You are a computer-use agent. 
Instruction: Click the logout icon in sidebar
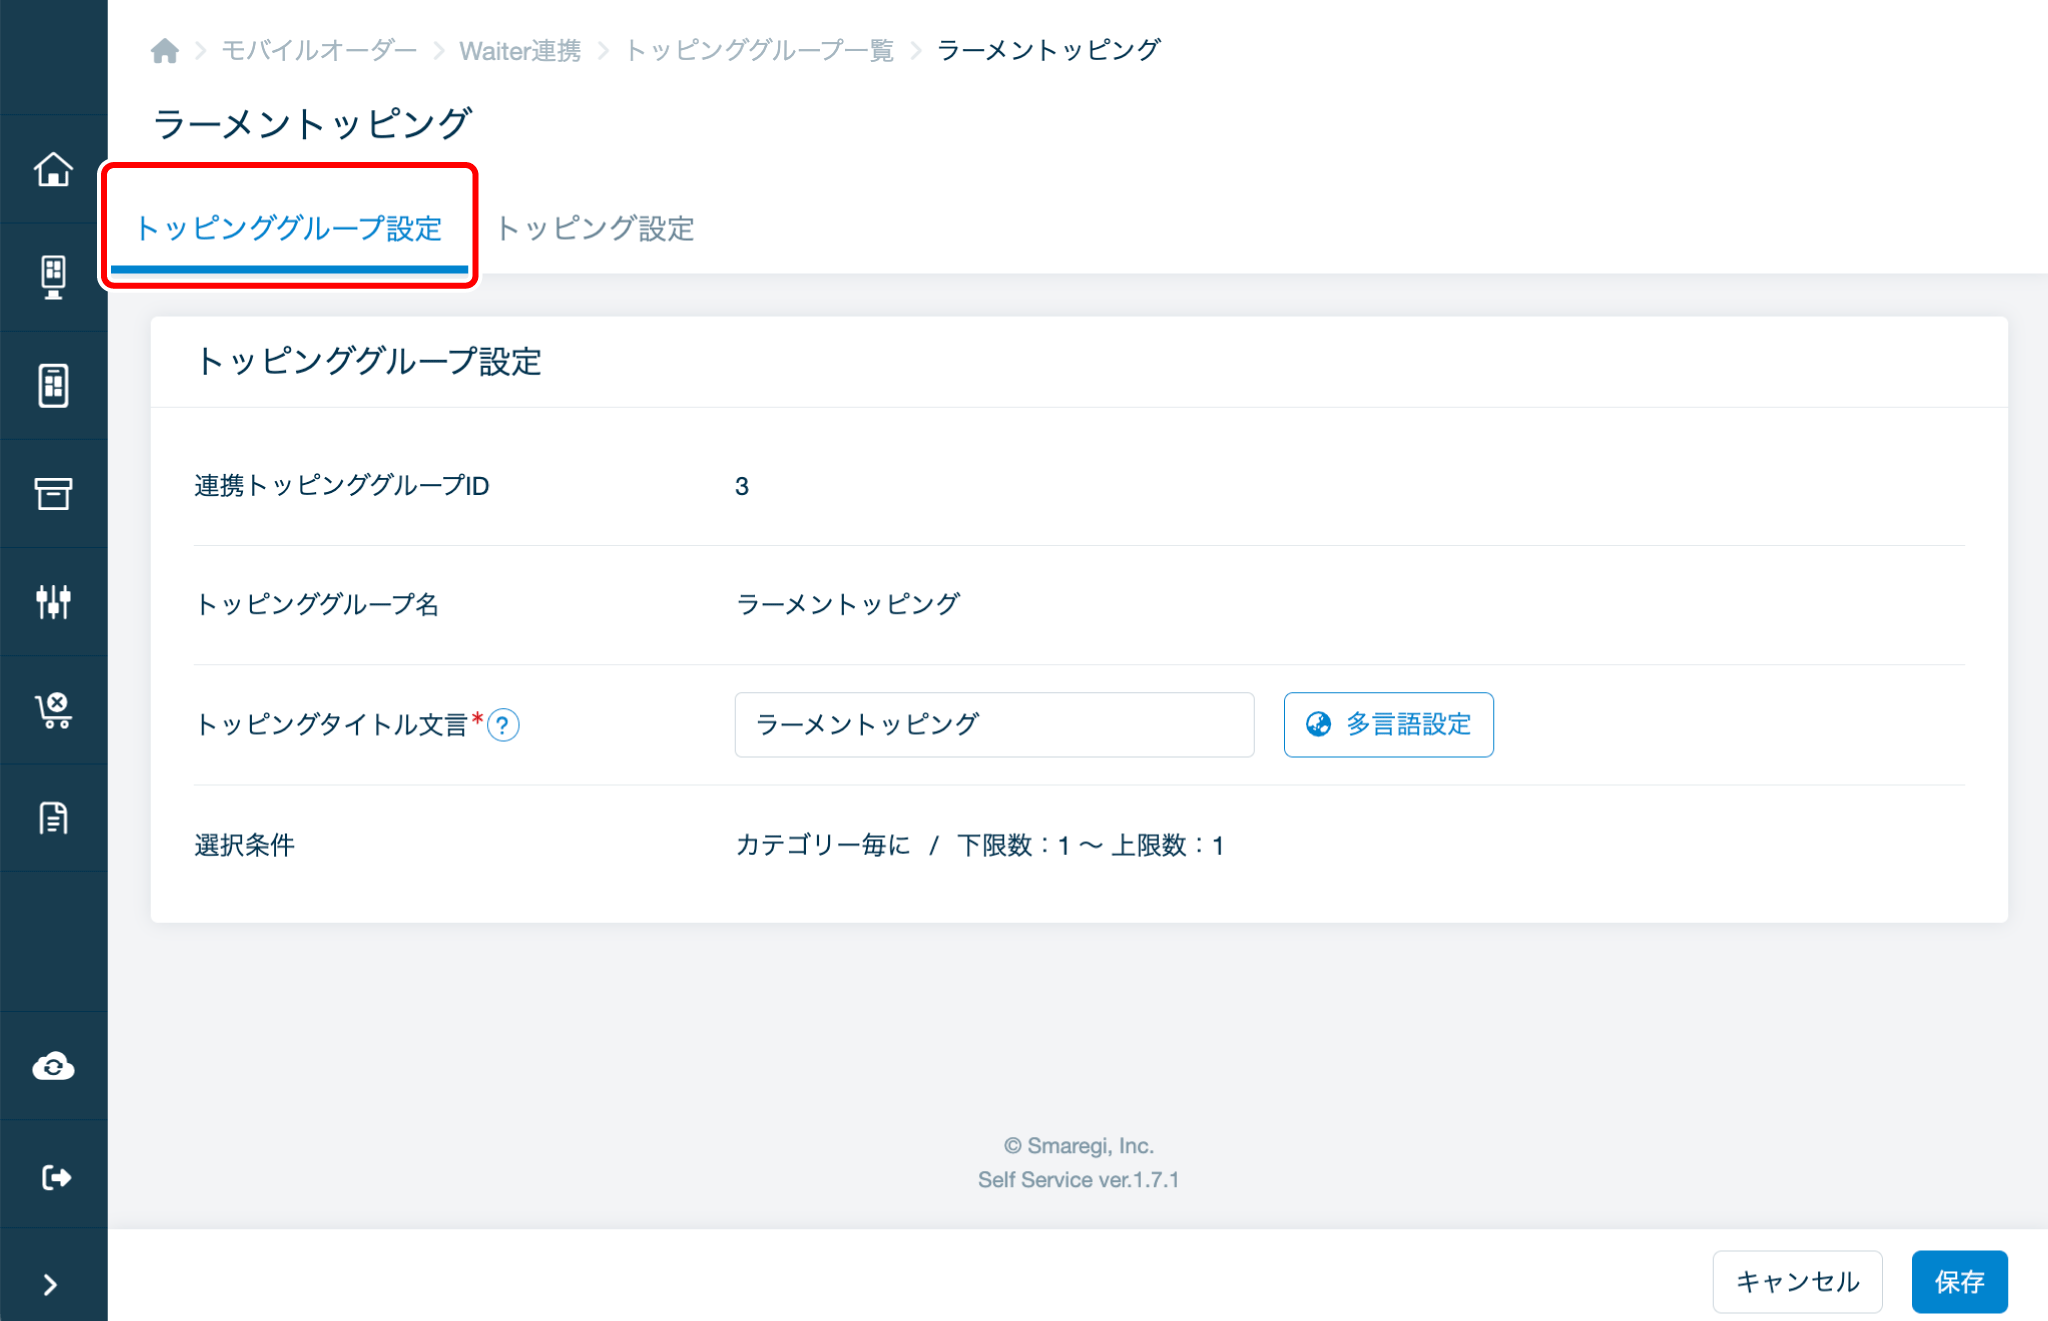click(53, 1177)
